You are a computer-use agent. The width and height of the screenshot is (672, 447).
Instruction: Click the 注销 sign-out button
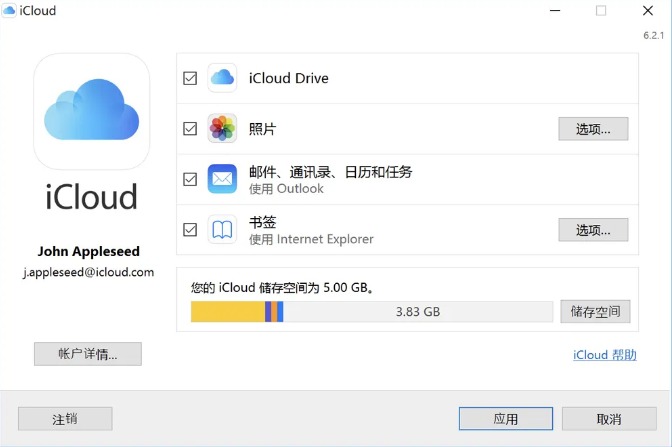[65, 419]
